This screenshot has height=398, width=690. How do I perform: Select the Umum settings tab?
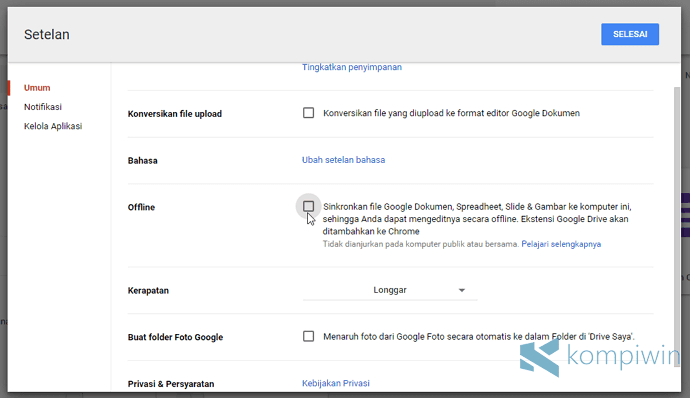coord(37,88)
